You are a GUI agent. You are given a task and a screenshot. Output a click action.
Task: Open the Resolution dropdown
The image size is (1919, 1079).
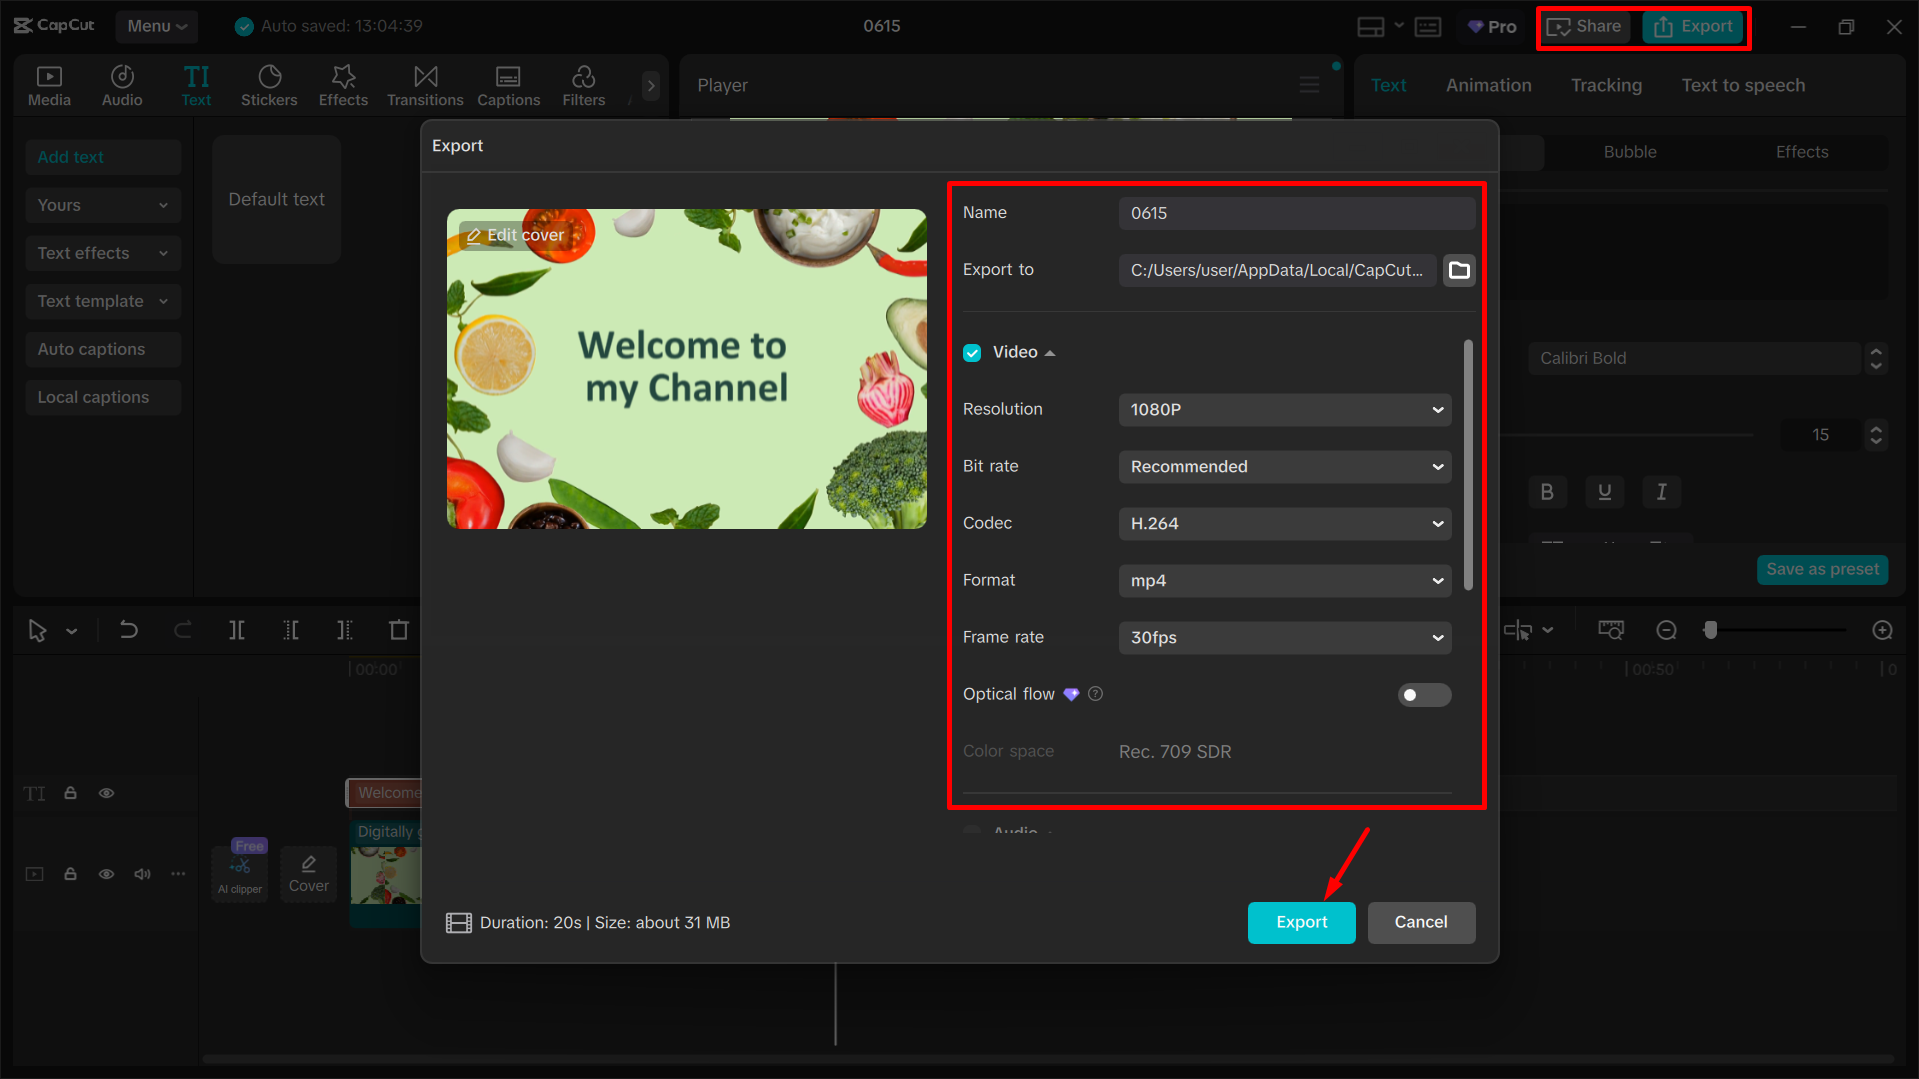(1284, 409)
